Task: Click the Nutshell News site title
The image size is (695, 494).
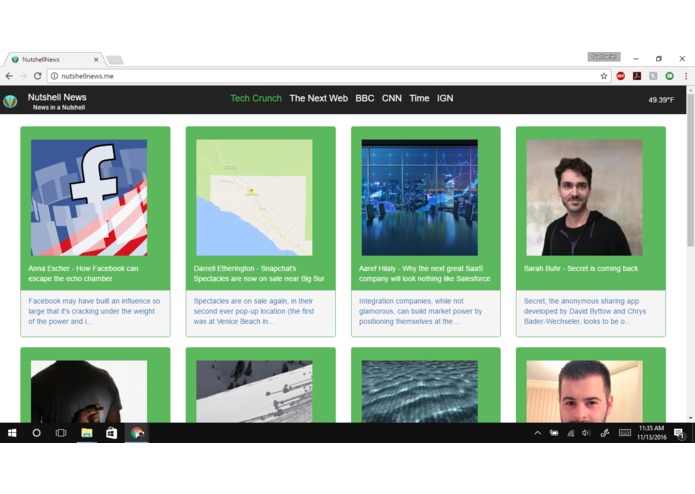Action: coord(57,97)
